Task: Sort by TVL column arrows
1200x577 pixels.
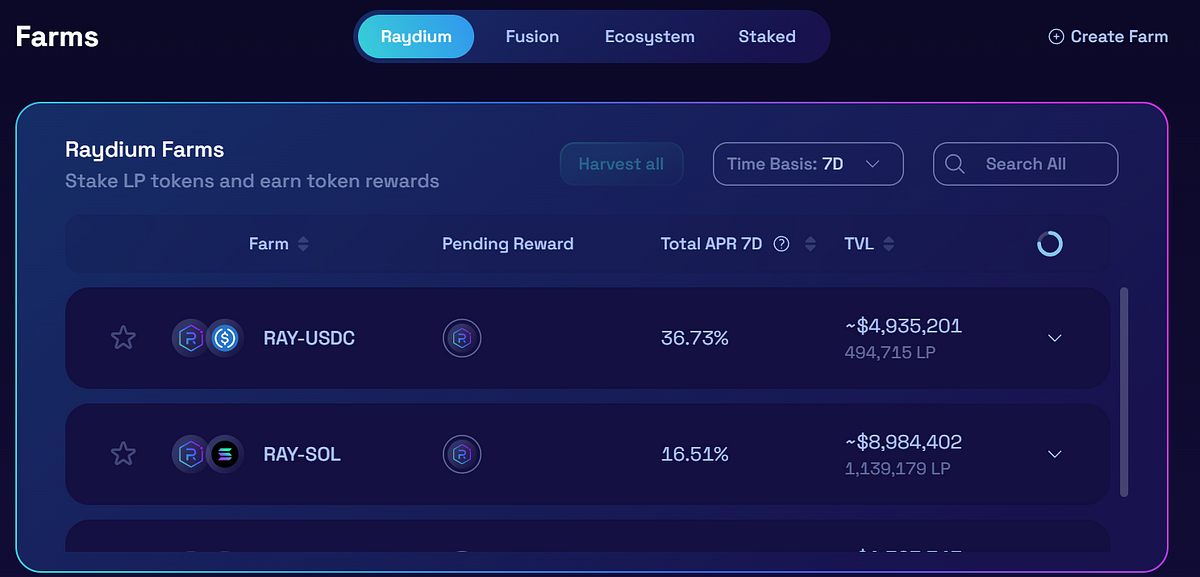Action: [x=889, y=244]
